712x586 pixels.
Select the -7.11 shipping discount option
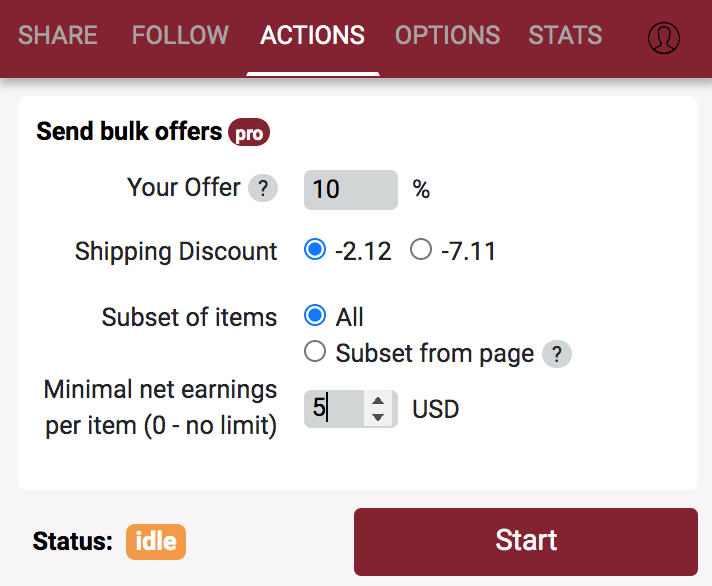(x=421, y=250)
